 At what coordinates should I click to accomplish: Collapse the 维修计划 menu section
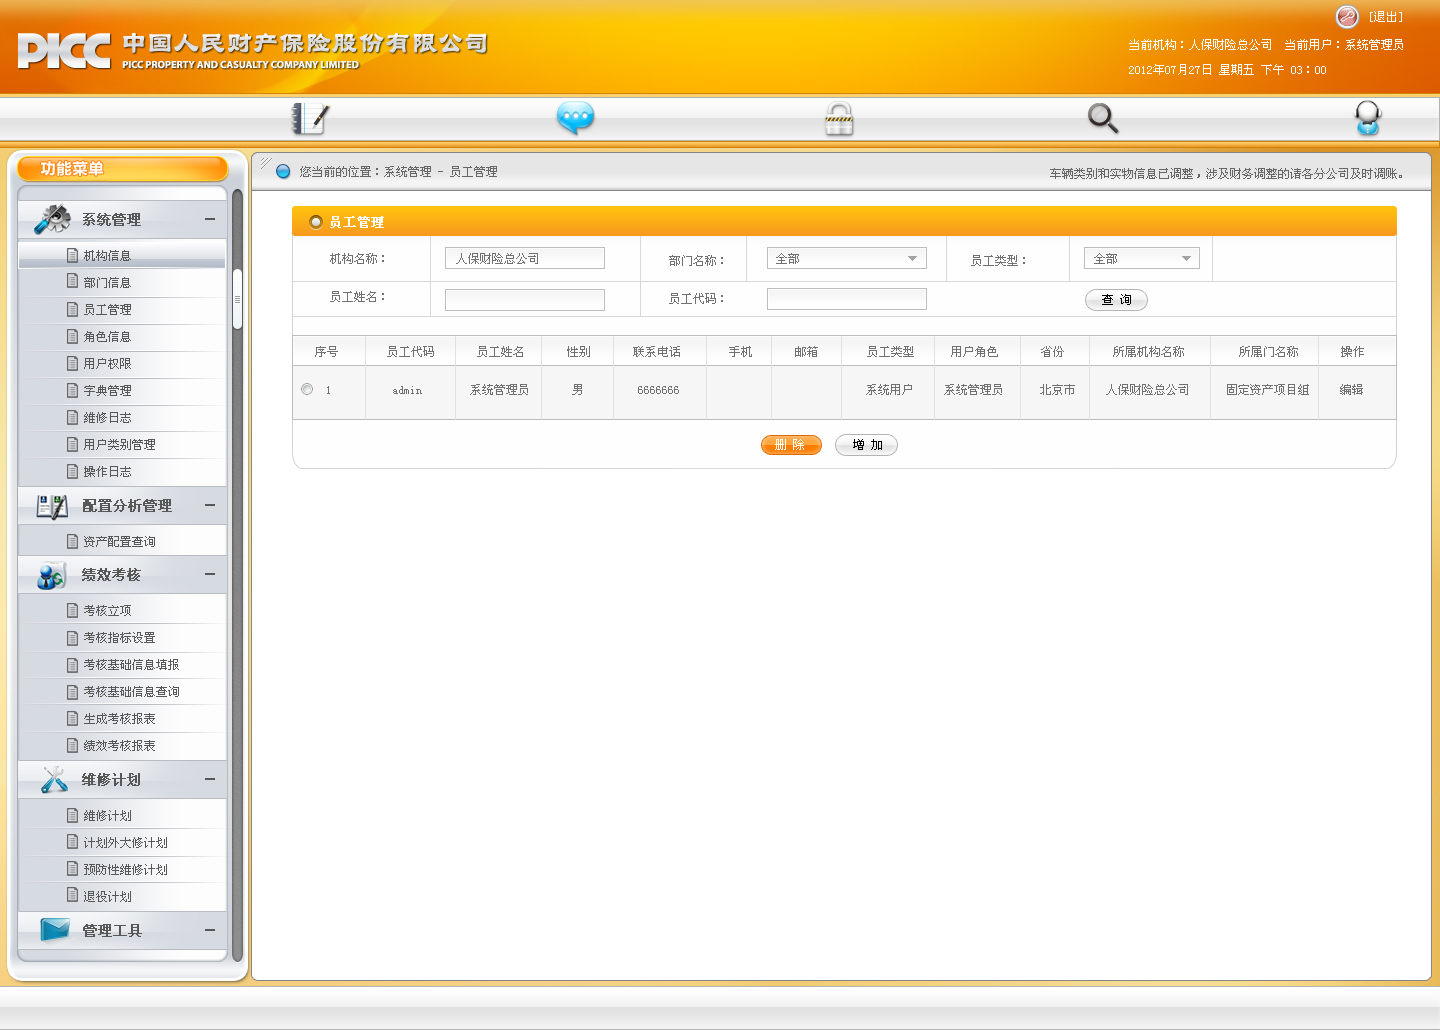[x=210, y=779]
